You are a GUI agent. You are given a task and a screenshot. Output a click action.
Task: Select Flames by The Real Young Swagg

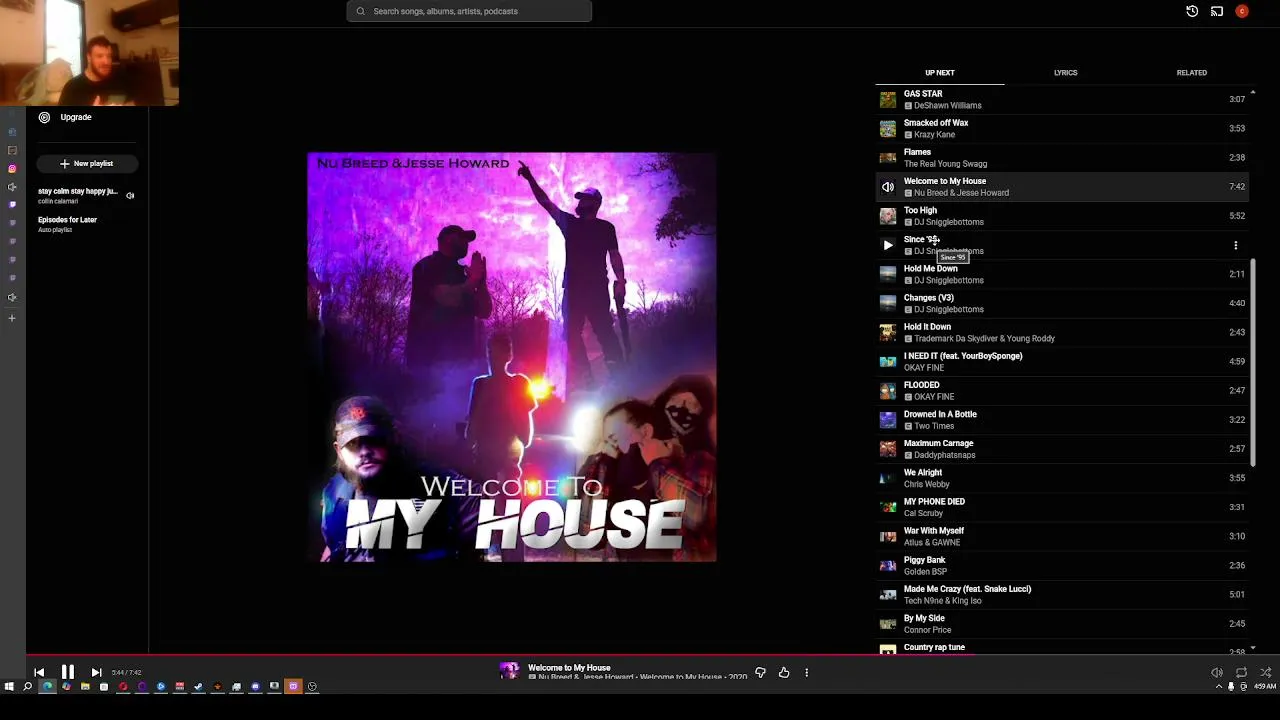tap(1062, 157)
